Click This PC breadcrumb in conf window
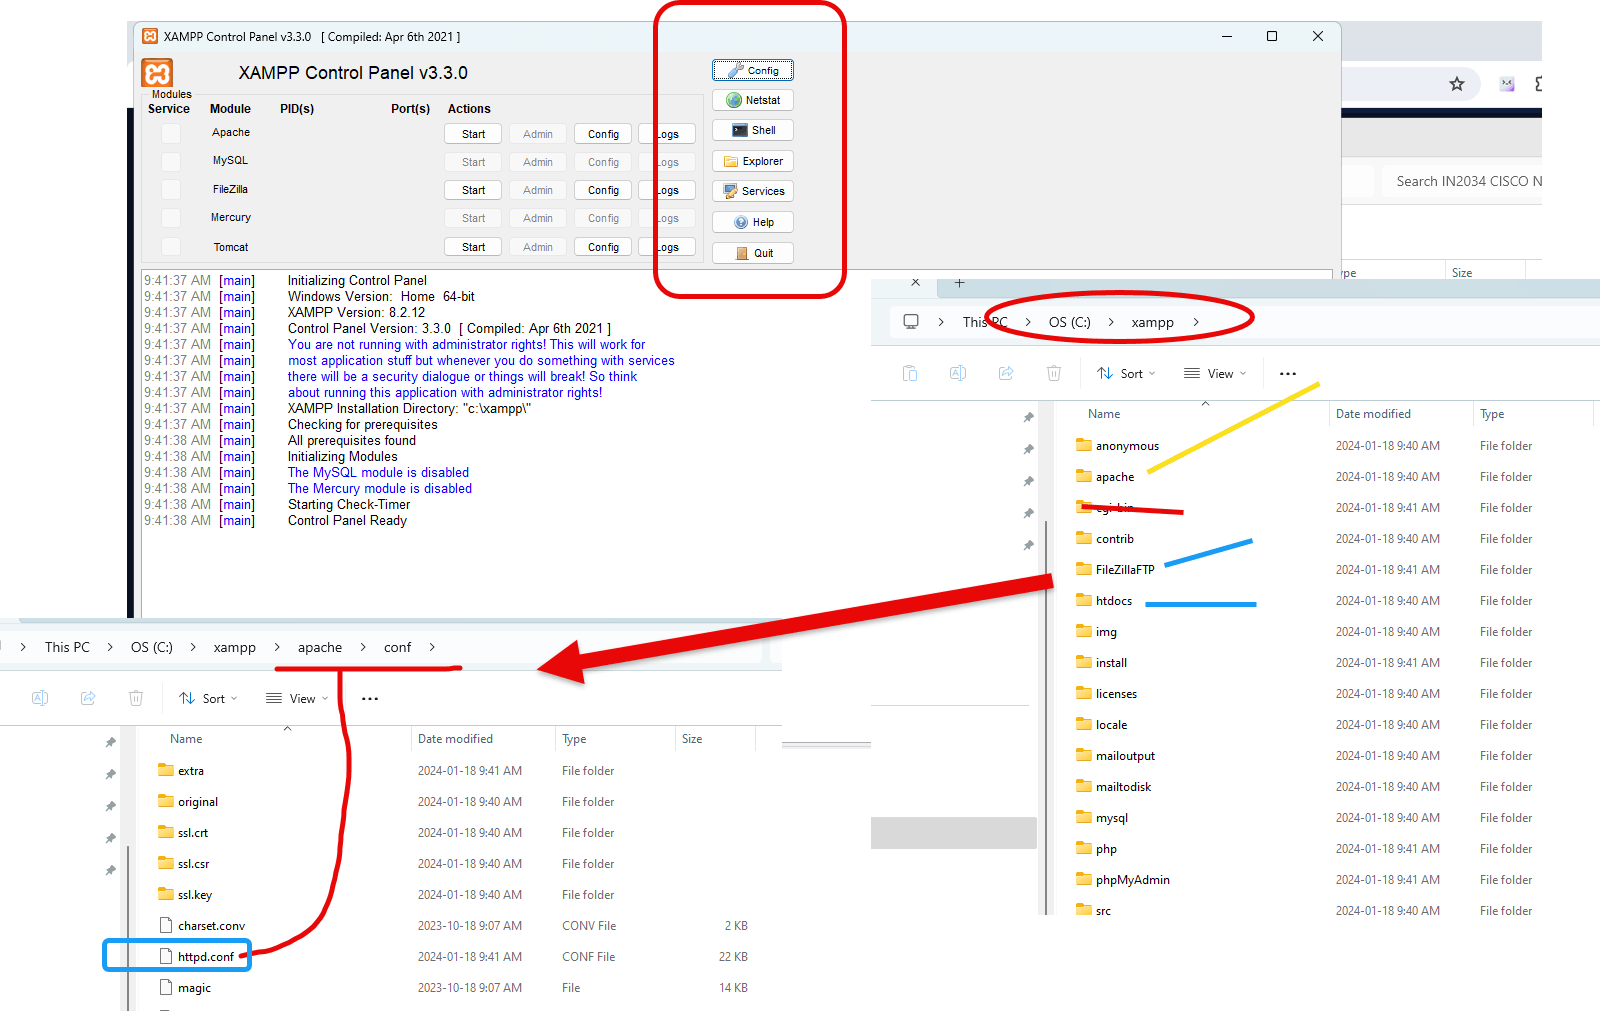The image size is (1600, 1011). pos(67,647)
